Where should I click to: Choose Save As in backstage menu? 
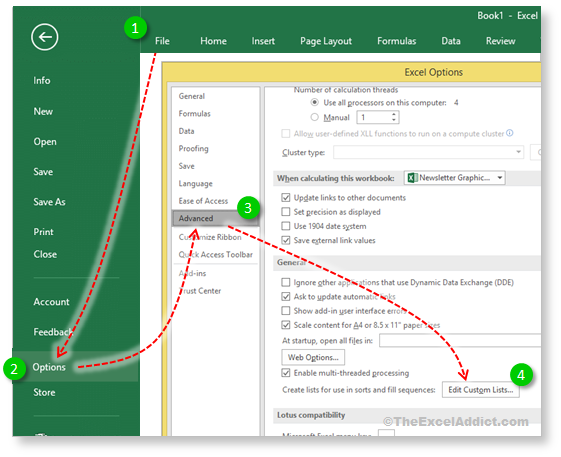[49, 202]
